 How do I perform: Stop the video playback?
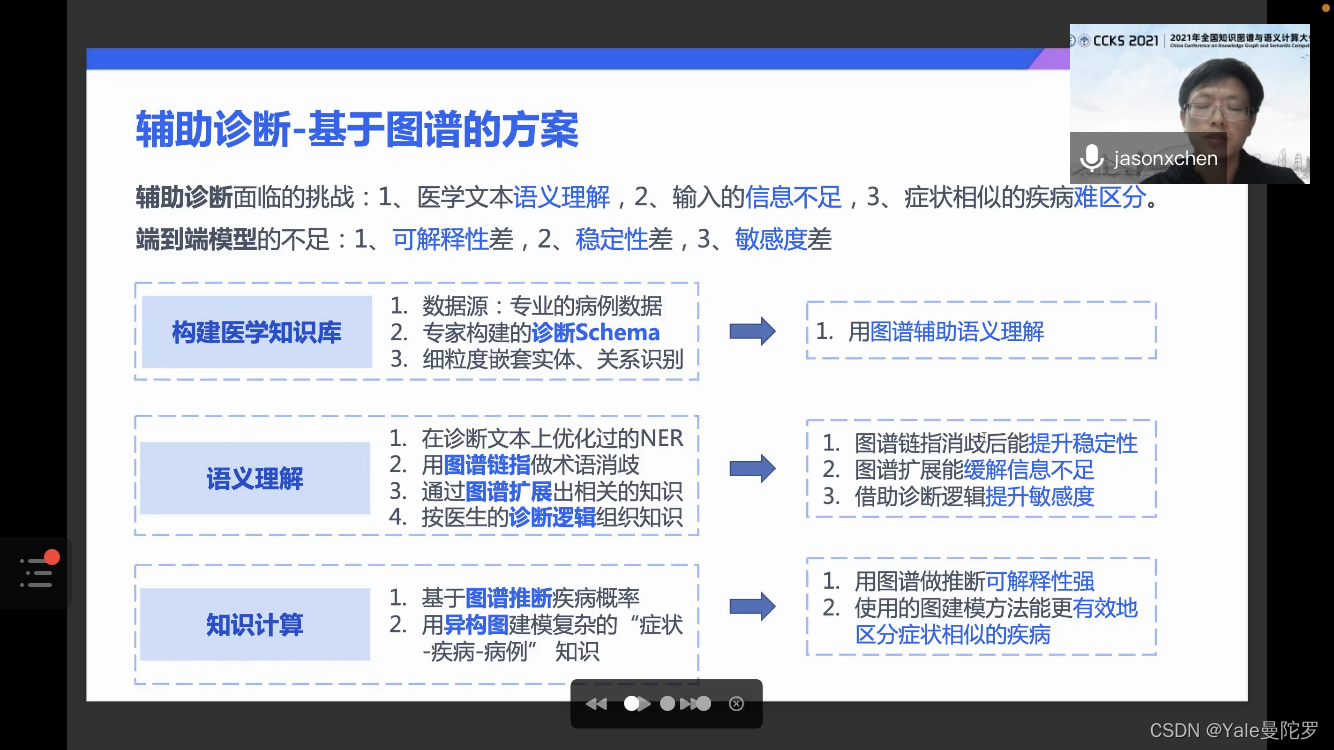point(667,703)
